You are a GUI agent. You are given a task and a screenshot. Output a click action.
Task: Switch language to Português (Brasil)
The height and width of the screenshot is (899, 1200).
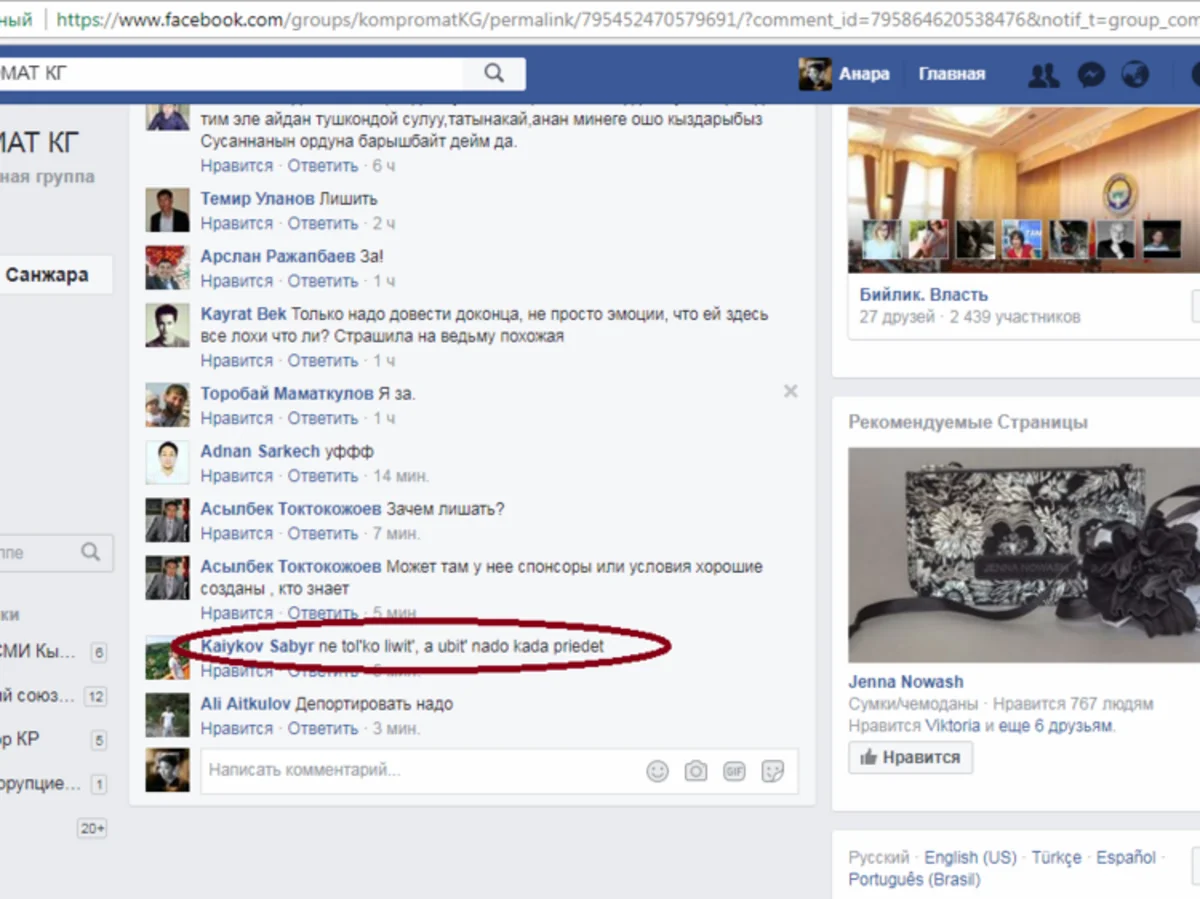914,880
